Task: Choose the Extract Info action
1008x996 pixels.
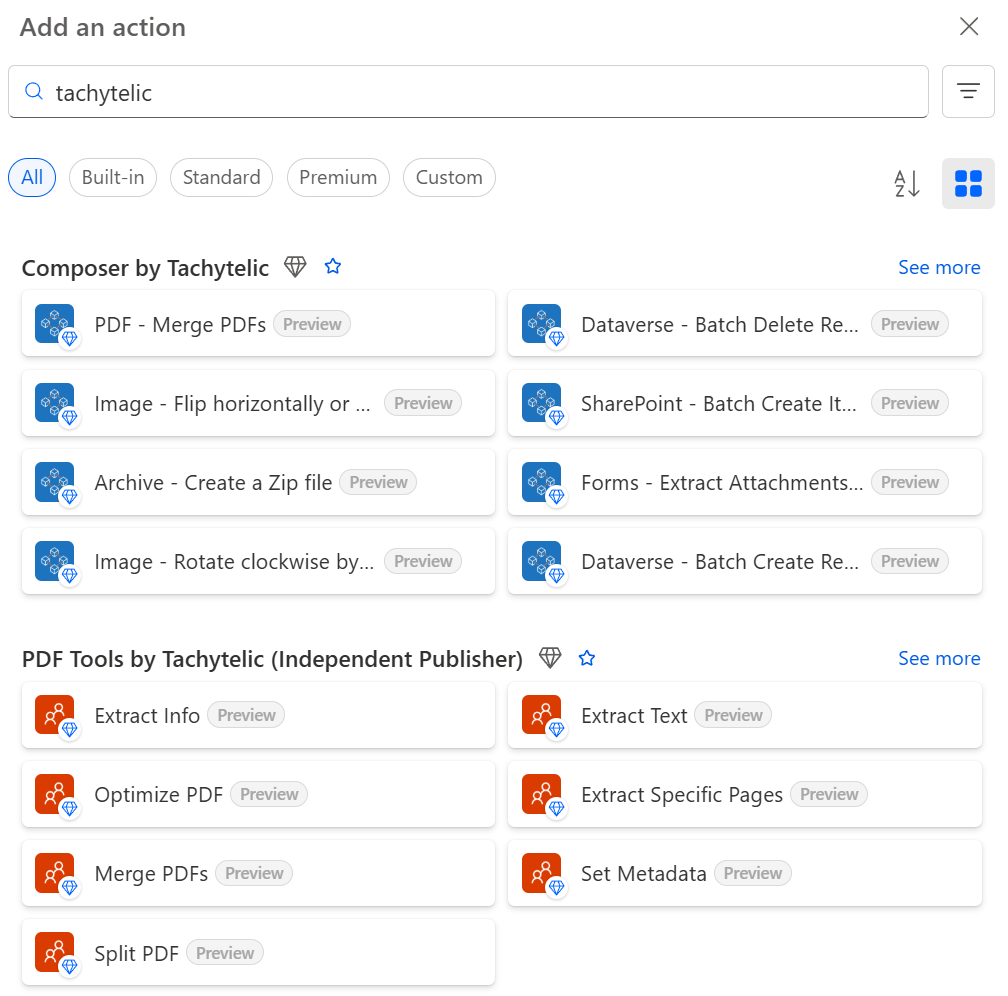Action: [x=258, y=715]
